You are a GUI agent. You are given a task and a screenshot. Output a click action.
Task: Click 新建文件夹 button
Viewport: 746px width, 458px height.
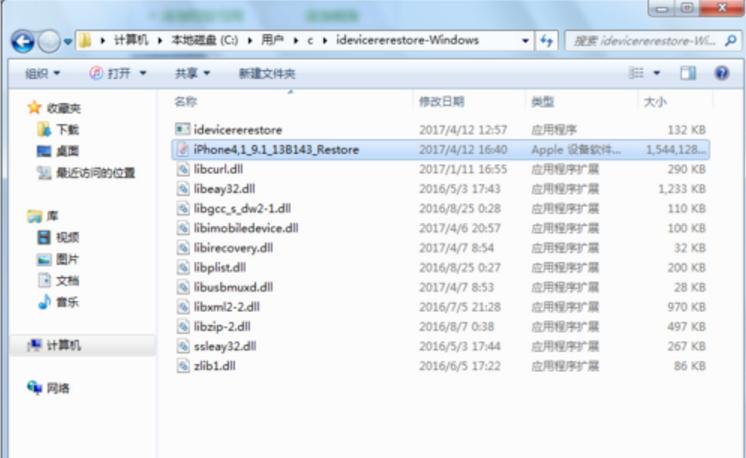(x=266, y=74)
